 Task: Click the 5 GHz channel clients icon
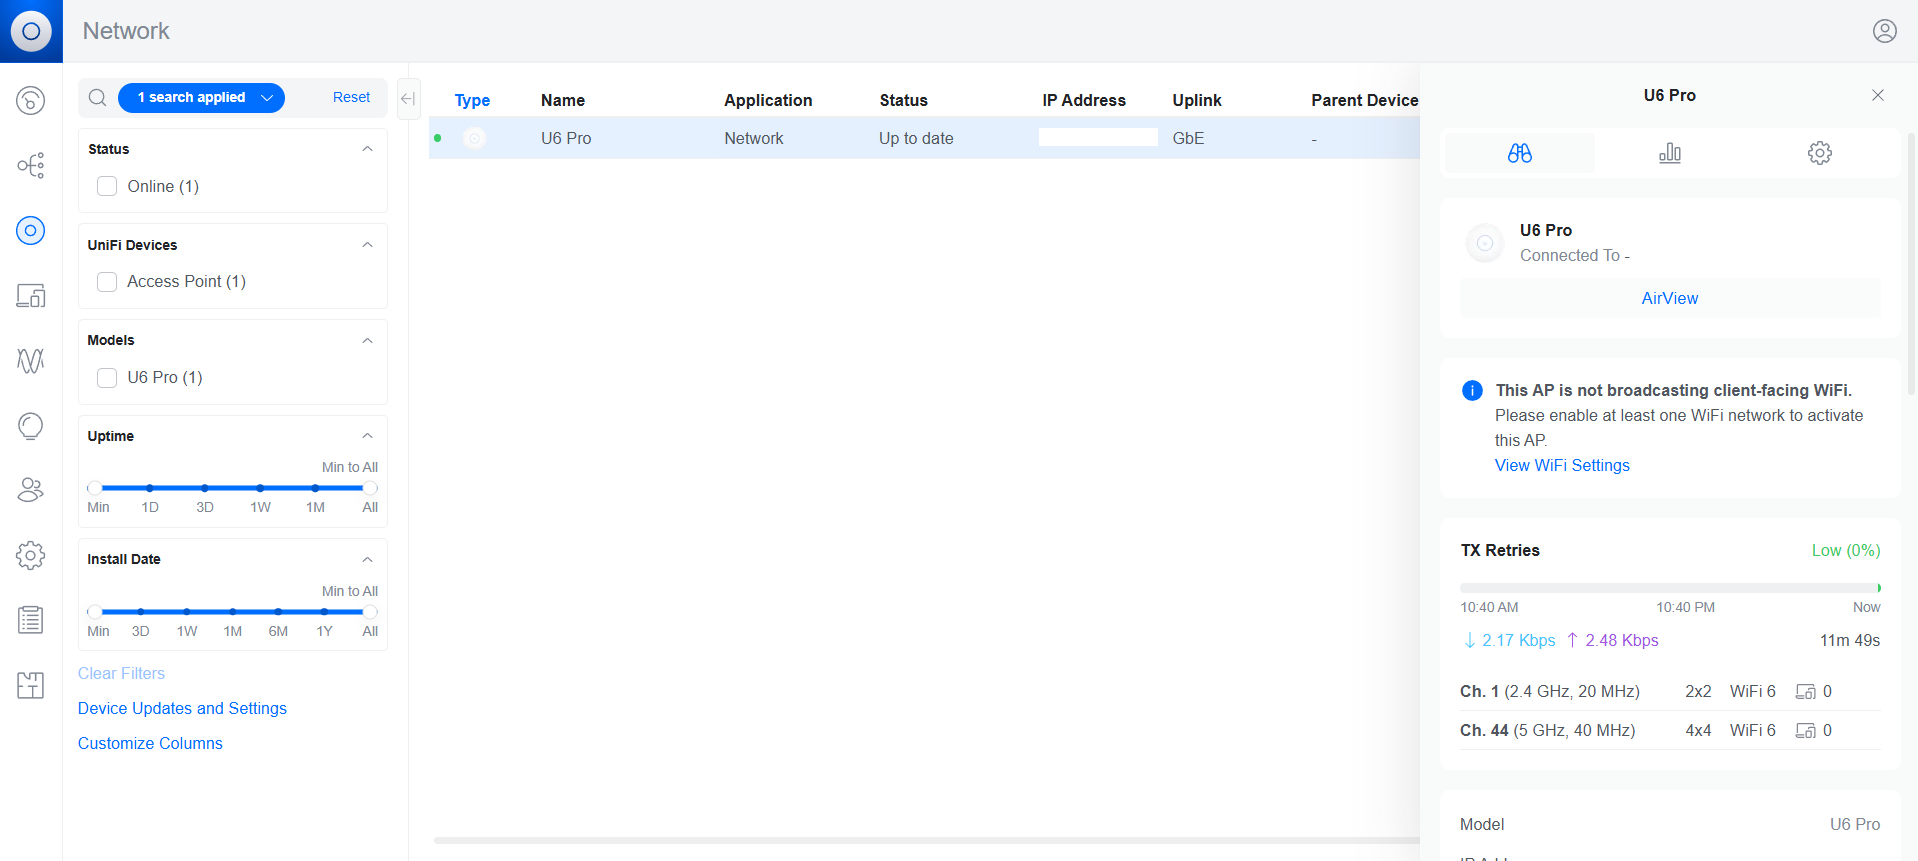[x=1805, y=731]
